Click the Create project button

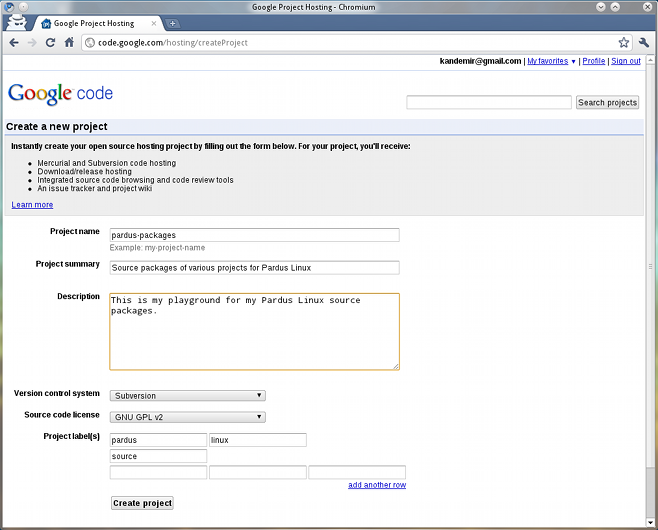142,503
